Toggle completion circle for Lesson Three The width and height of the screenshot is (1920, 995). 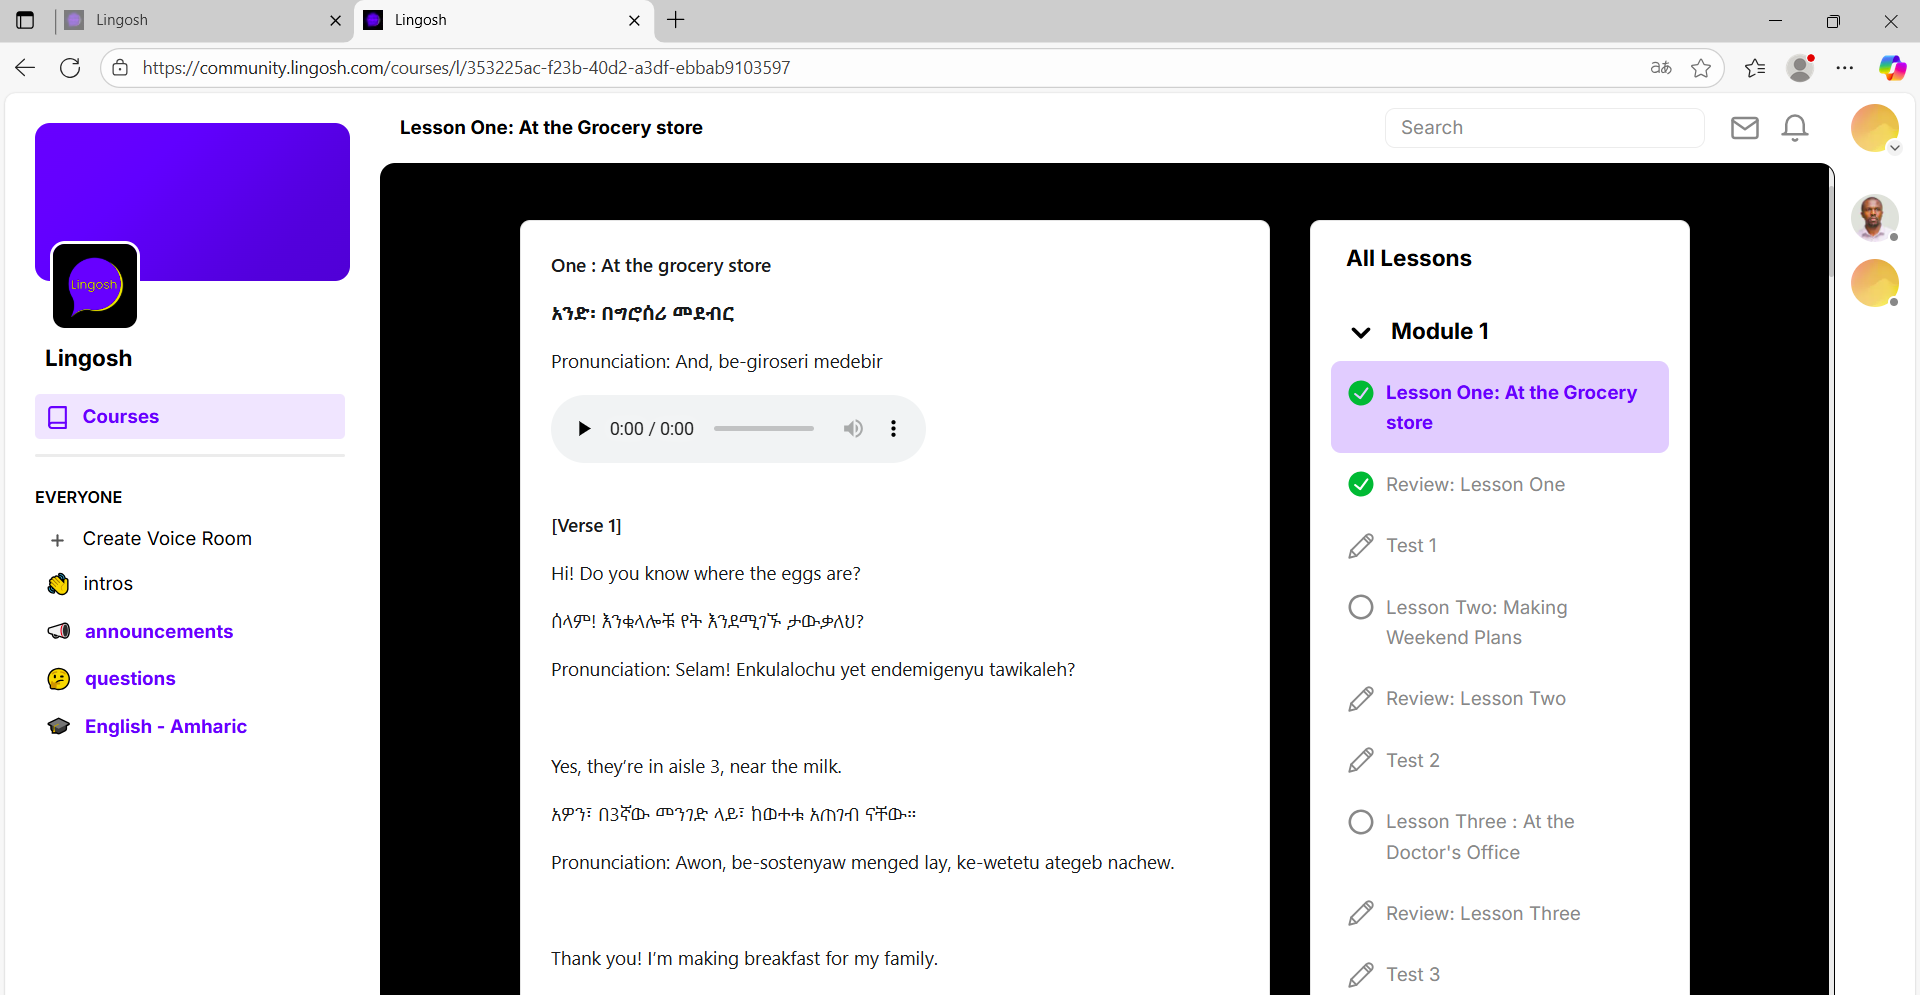(x=1361, y=822)
